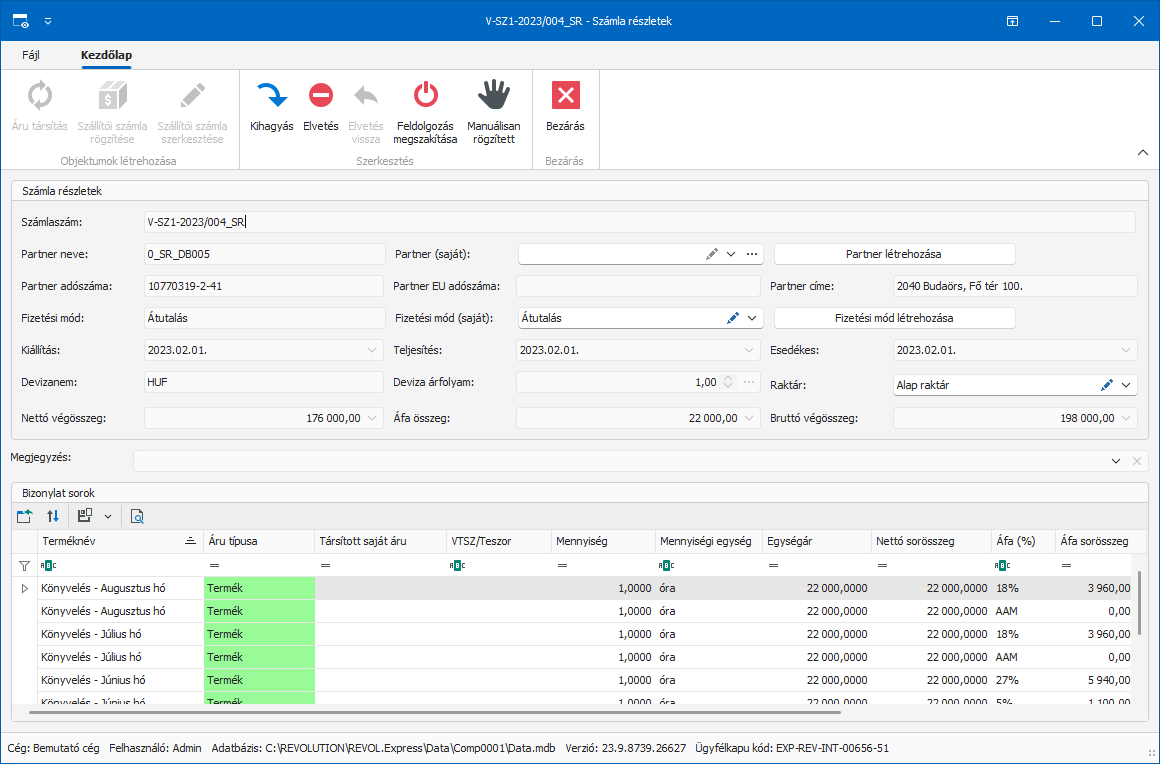Click the Szállítói számla szerkesztése pencil icon
The height and width of the screenshot is (764, 1160).
point(192,96)
